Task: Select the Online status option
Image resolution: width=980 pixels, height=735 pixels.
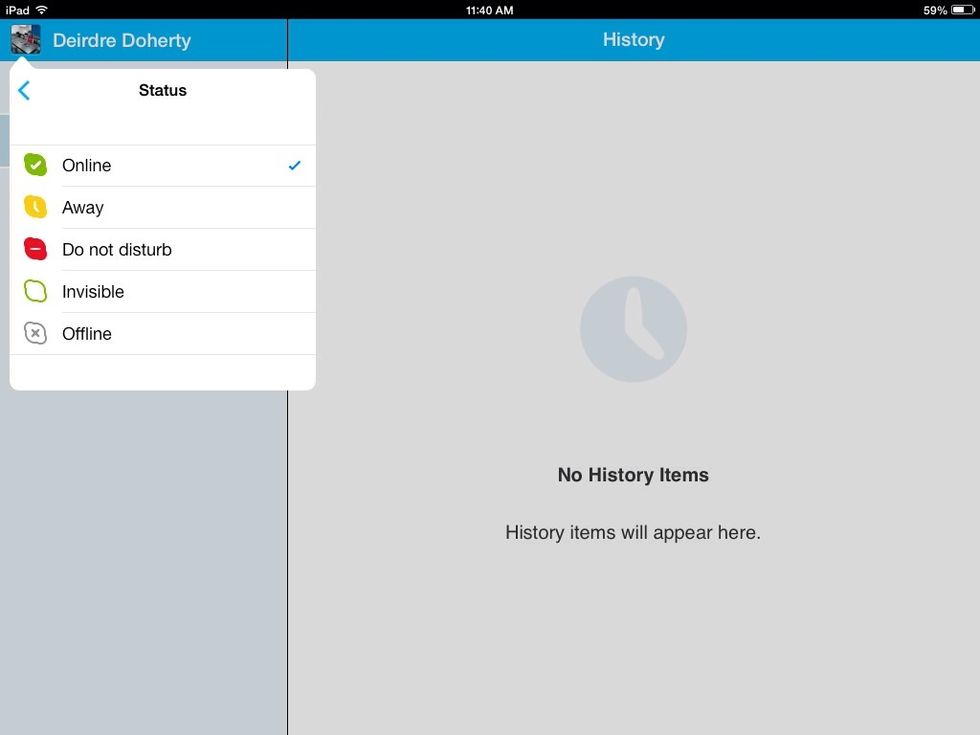Action: 87,165
